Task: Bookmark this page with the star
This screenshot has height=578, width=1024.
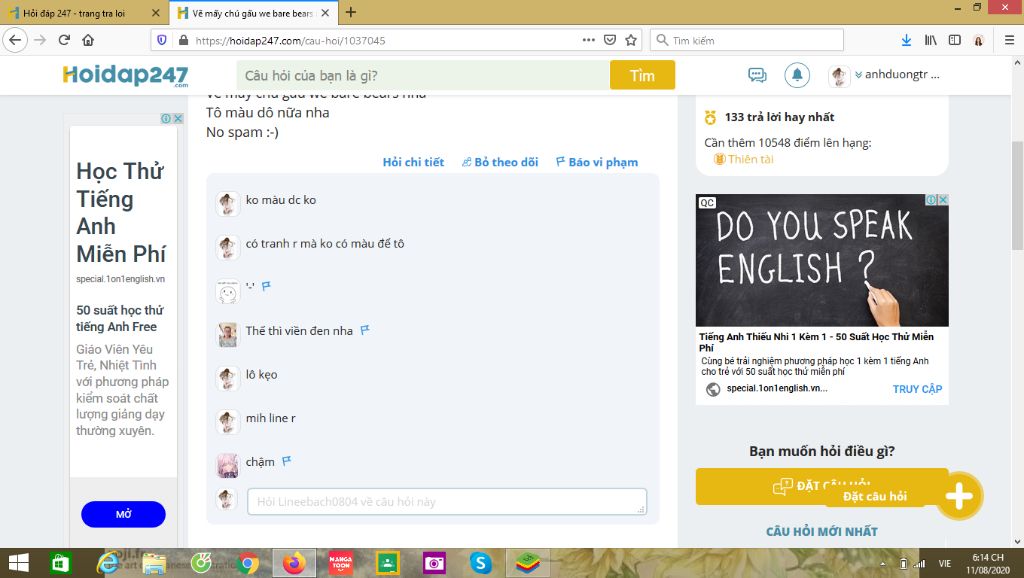Action: pos(631,40)
